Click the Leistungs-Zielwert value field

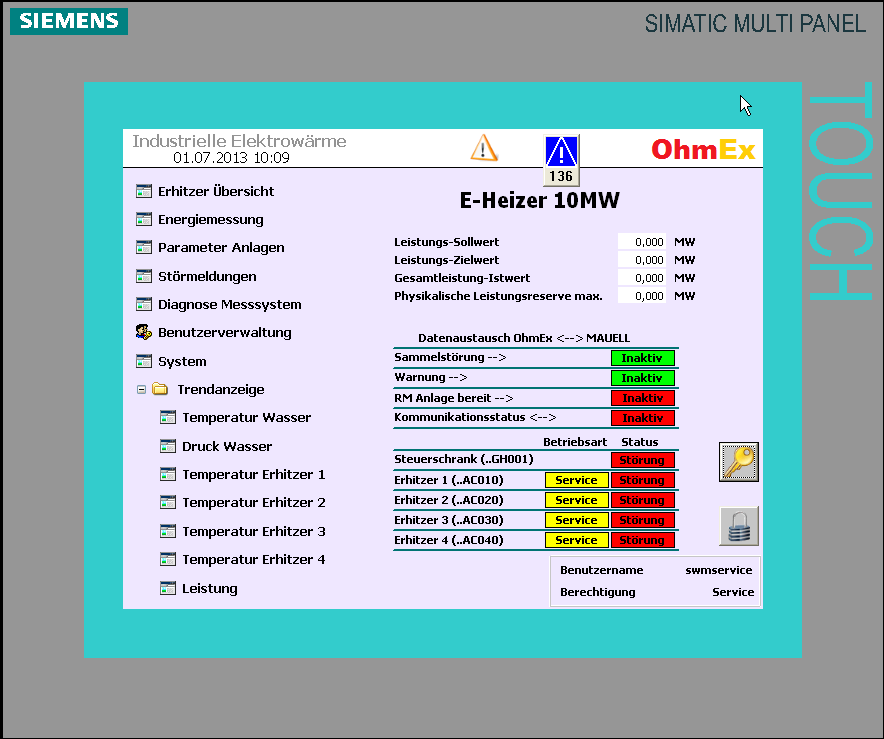click(642, 260)
